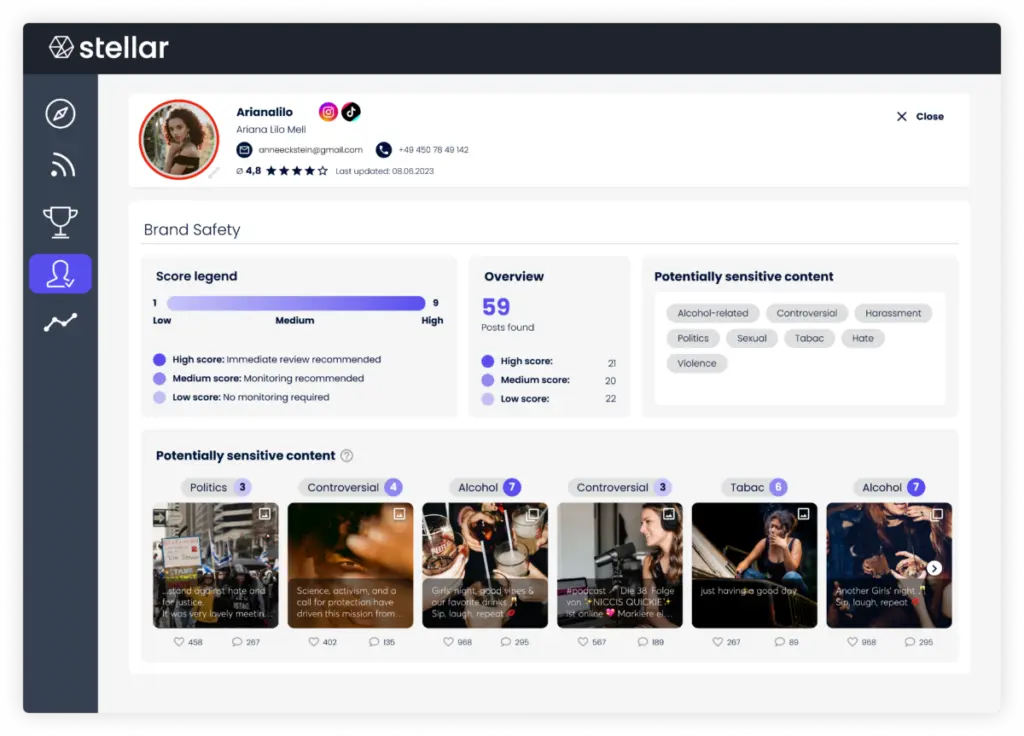Toggle the Harassment content filter
Viewport: 1024px width, 736px height.
[x=892, y=312]
